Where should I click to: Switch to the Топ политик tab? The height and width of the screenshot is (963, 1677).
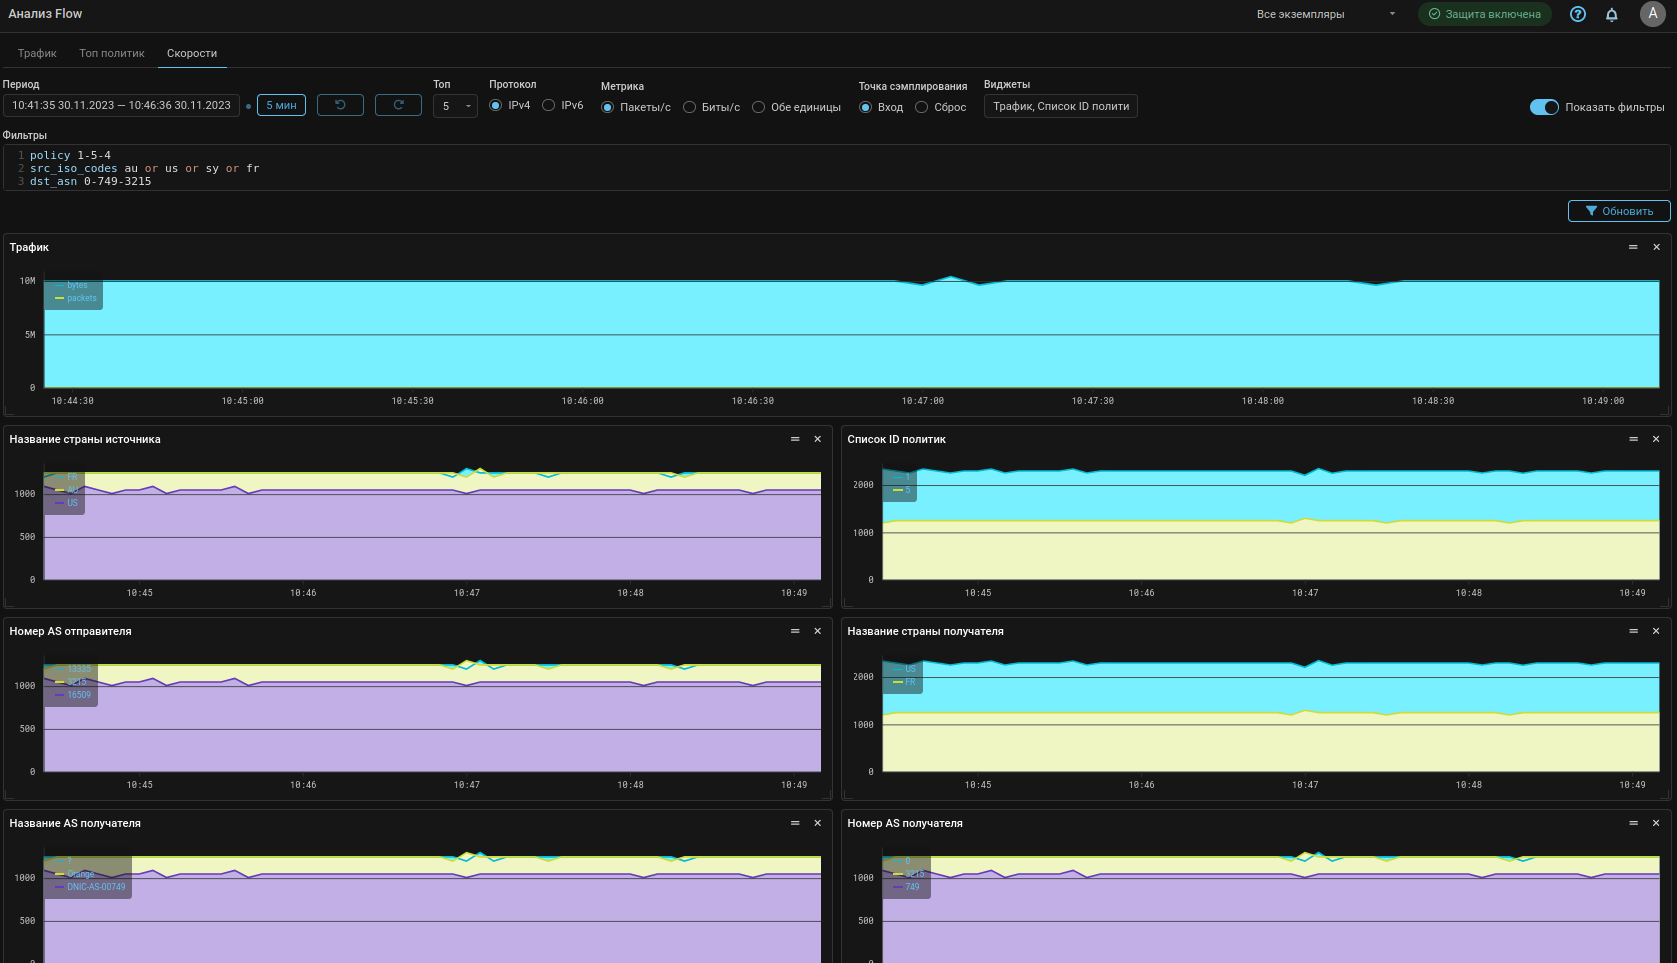tap(112, 53)
